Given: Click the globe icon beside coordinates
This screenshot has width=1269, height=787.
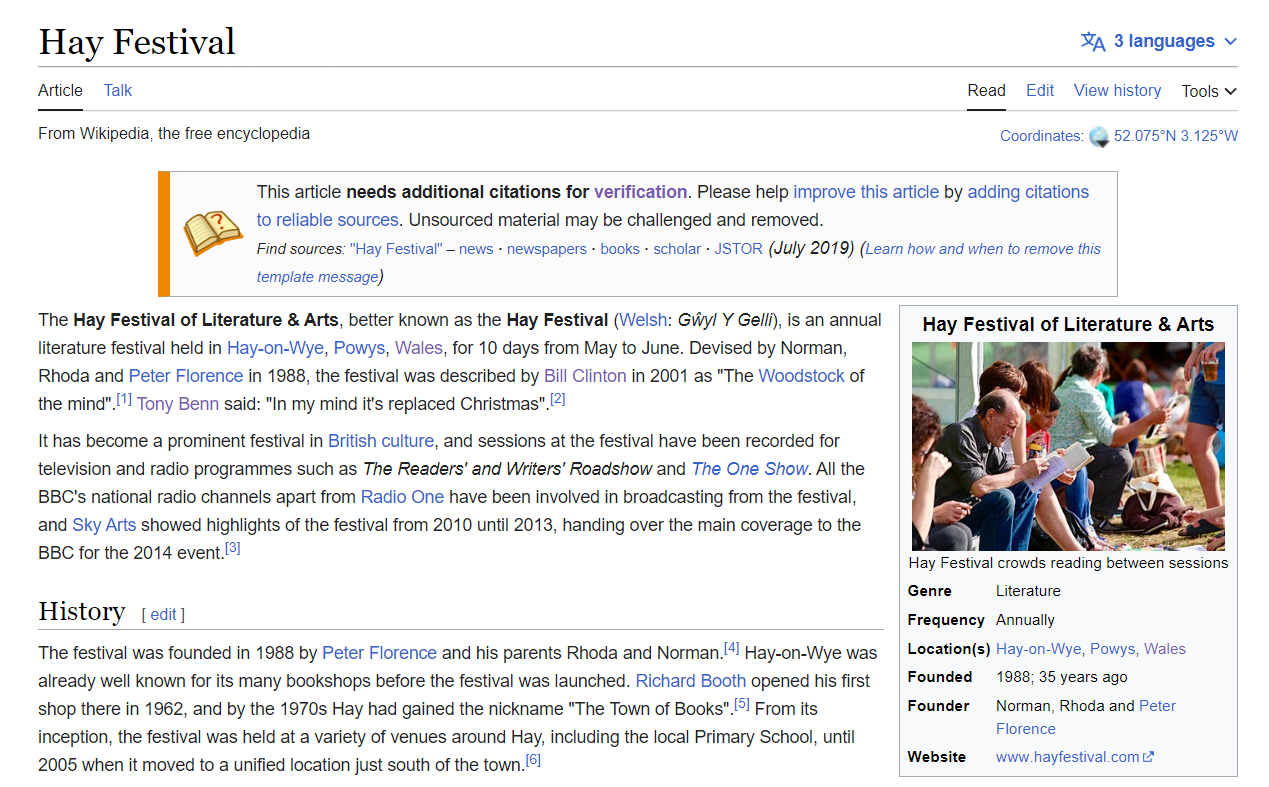Looking at the screenshot, I should [x=1099, y=137].
